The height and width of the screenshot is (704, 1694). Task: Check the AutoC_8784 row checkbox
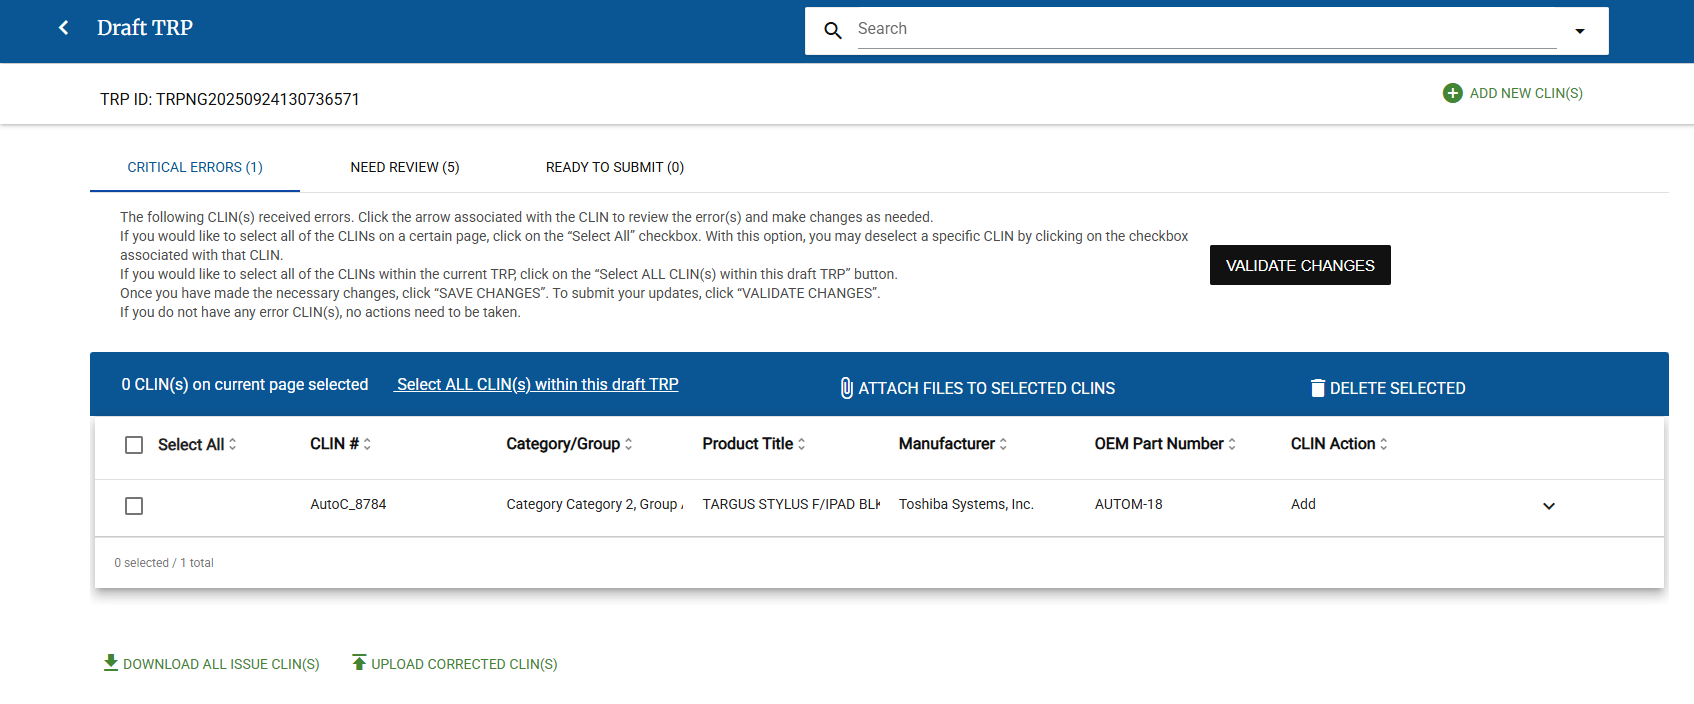point(134,506)
